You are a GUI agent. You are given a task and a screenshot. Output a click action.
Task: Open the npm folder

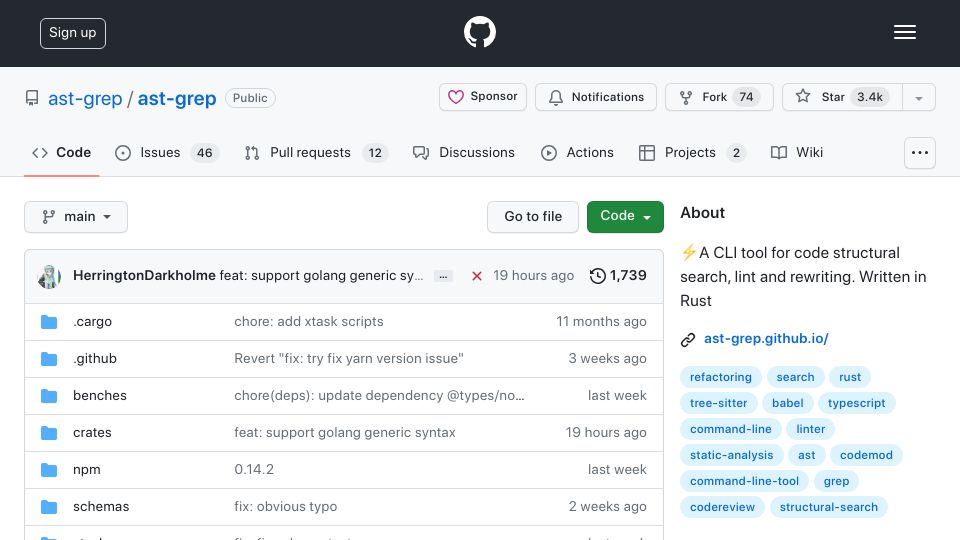click(86, 470)
